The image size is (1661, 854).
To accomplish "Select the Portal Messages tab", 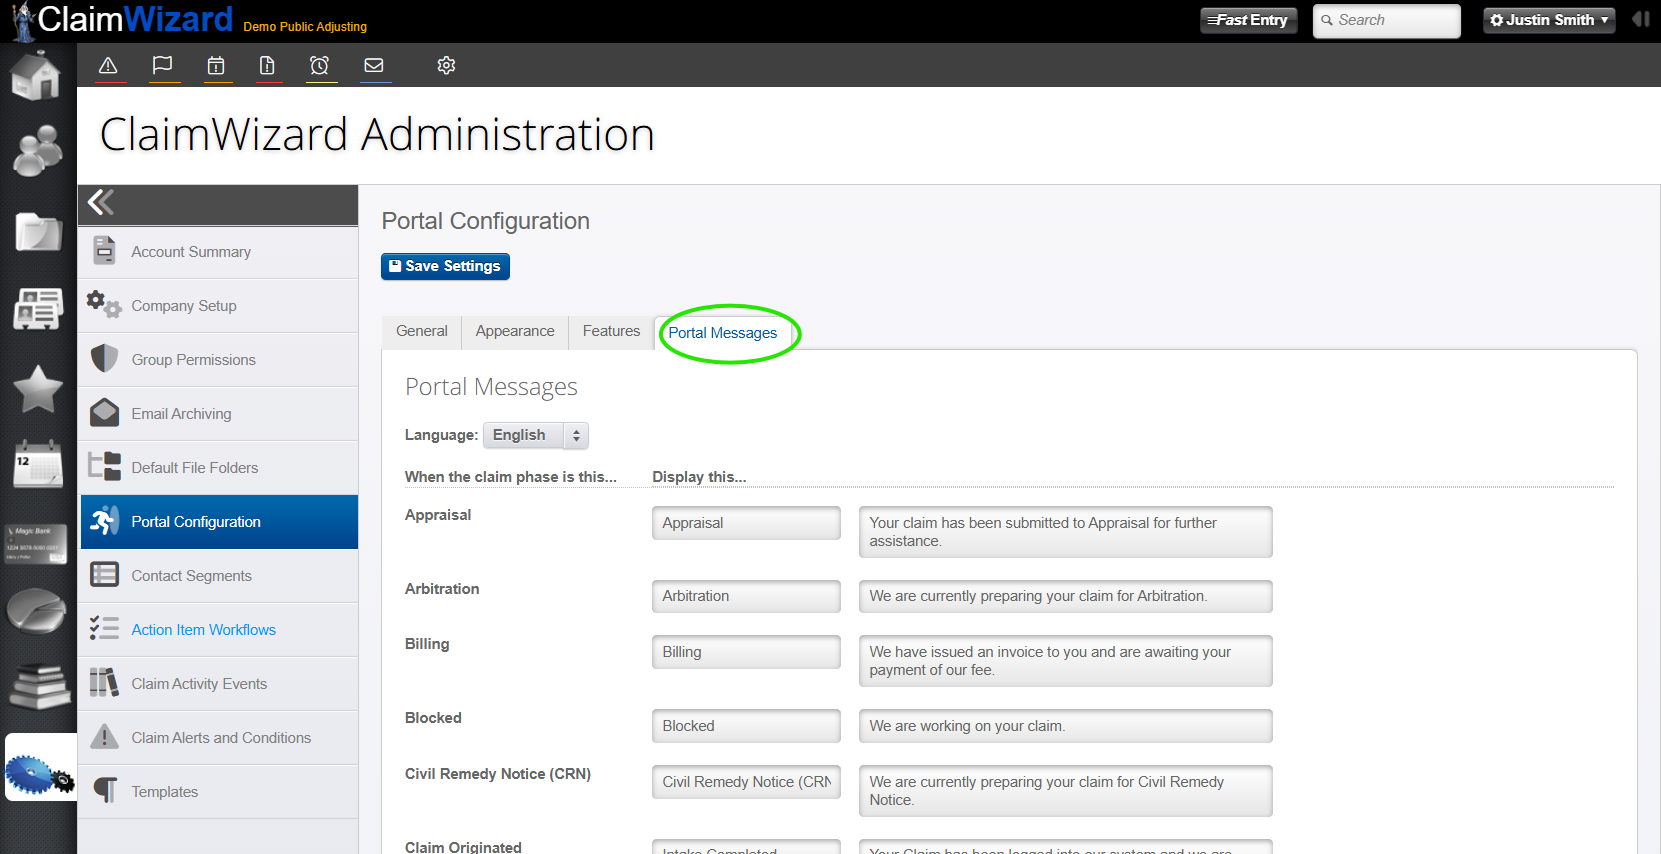I will click(723, 333).
